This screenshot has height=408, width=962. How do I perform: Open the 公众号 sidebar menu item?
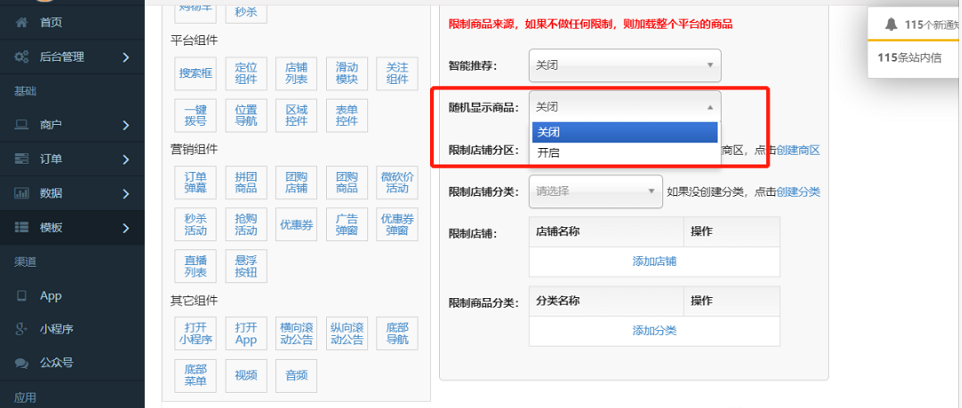click(56, 362)
